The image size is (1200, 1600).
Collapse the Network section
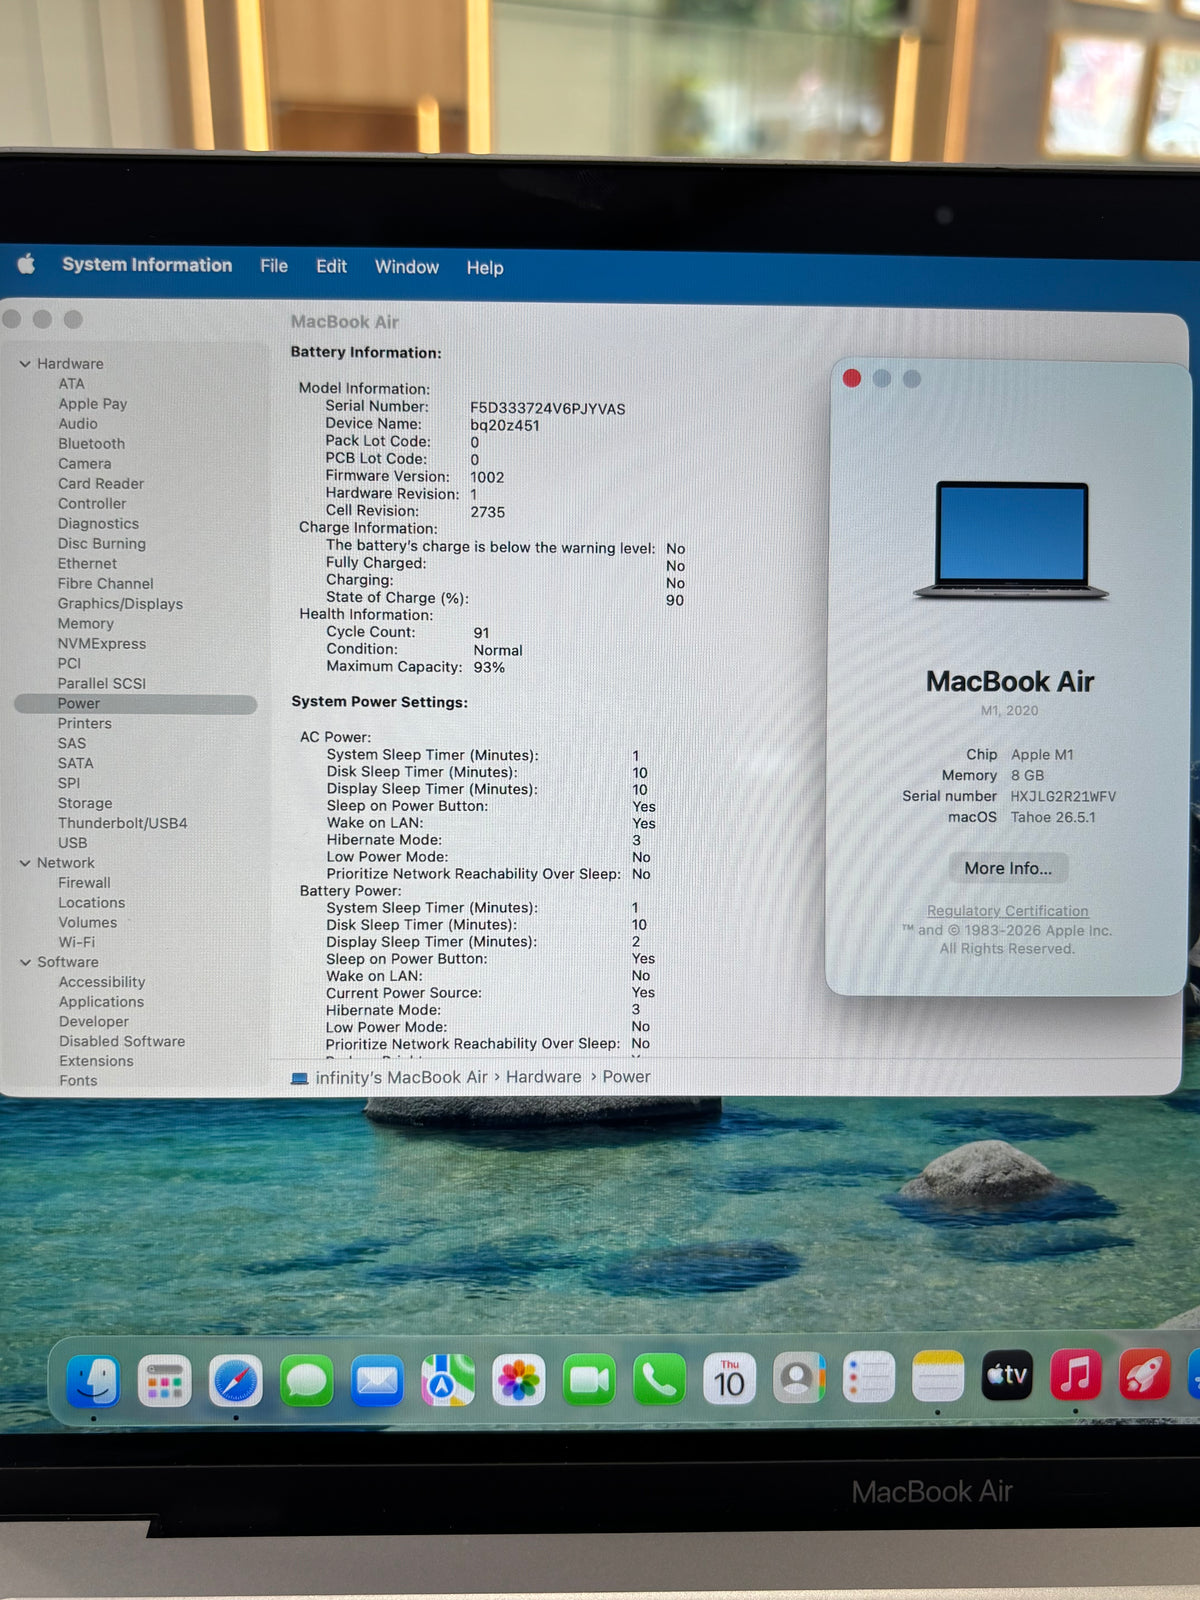coord(25,863)
